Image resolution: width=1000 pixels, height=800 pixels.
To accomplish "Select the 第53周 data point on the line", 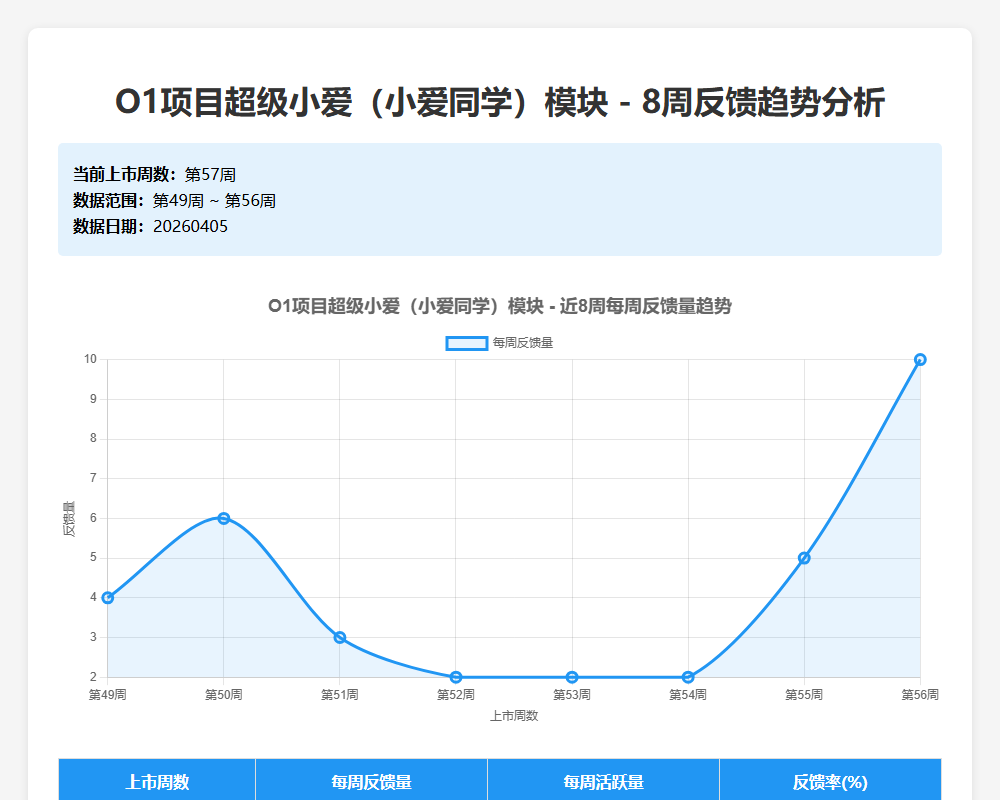I will [x=572, y=677].
